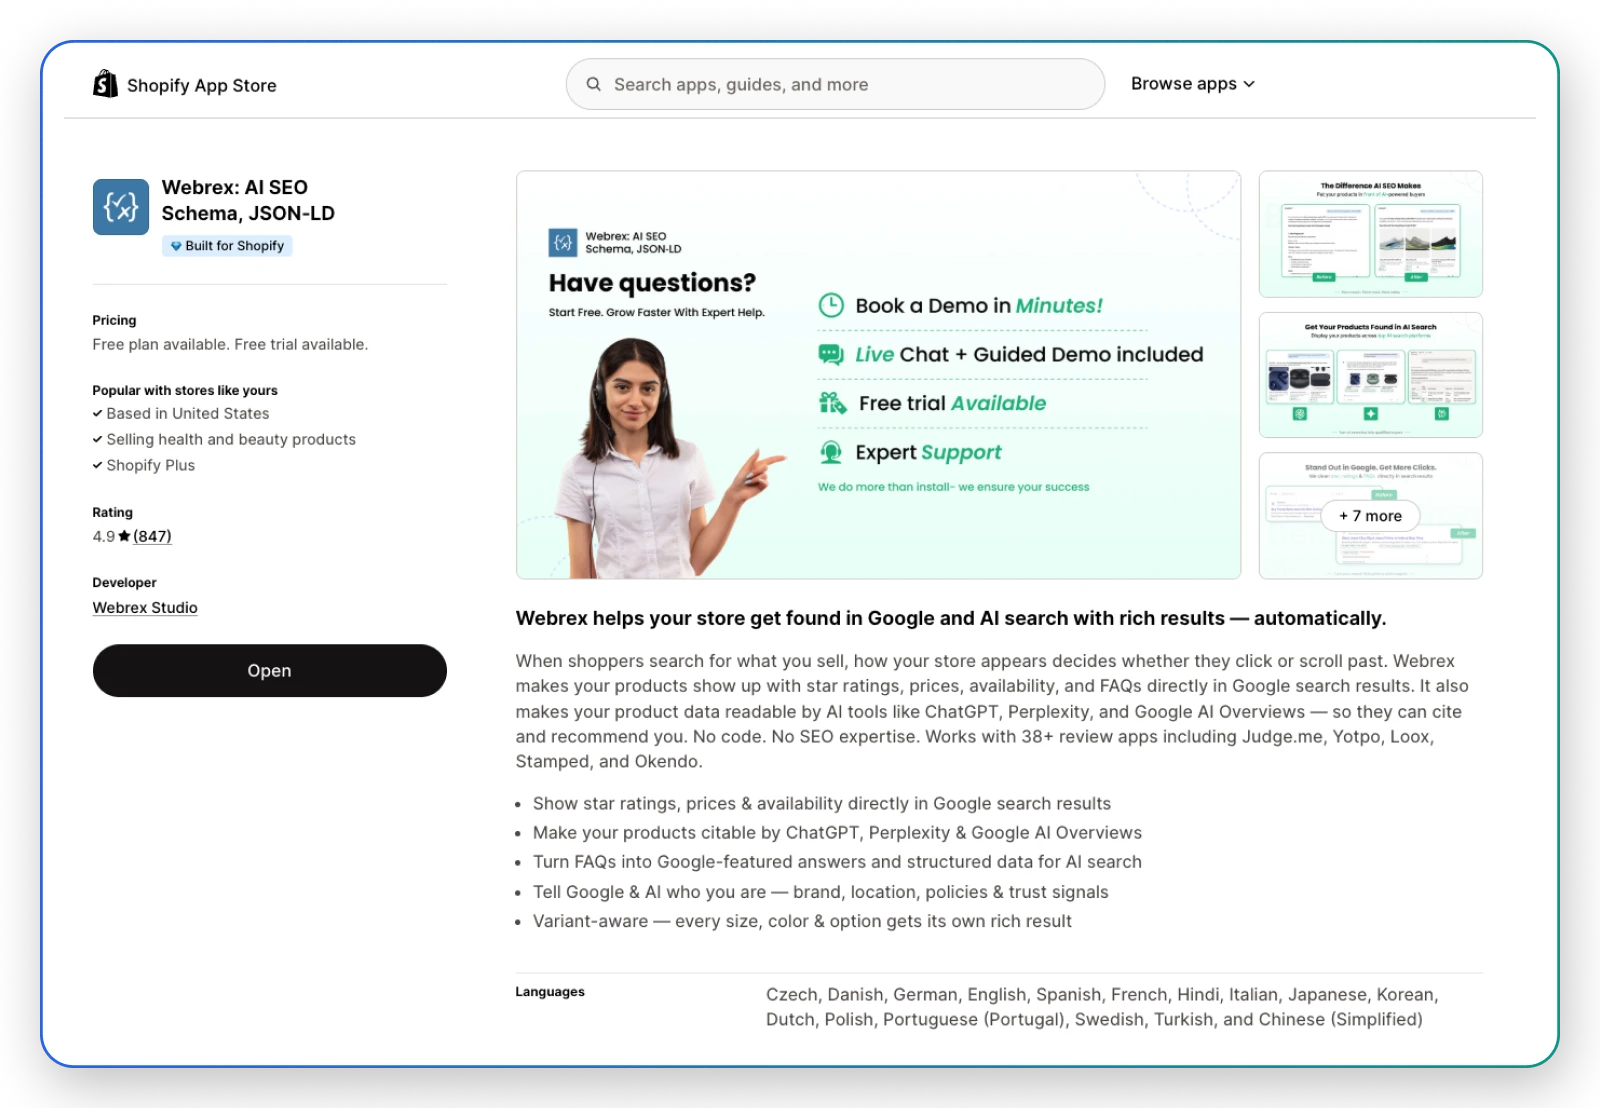Click the small Webrex logo in banner
The image size is (1600, 1108).
point(563,243)
